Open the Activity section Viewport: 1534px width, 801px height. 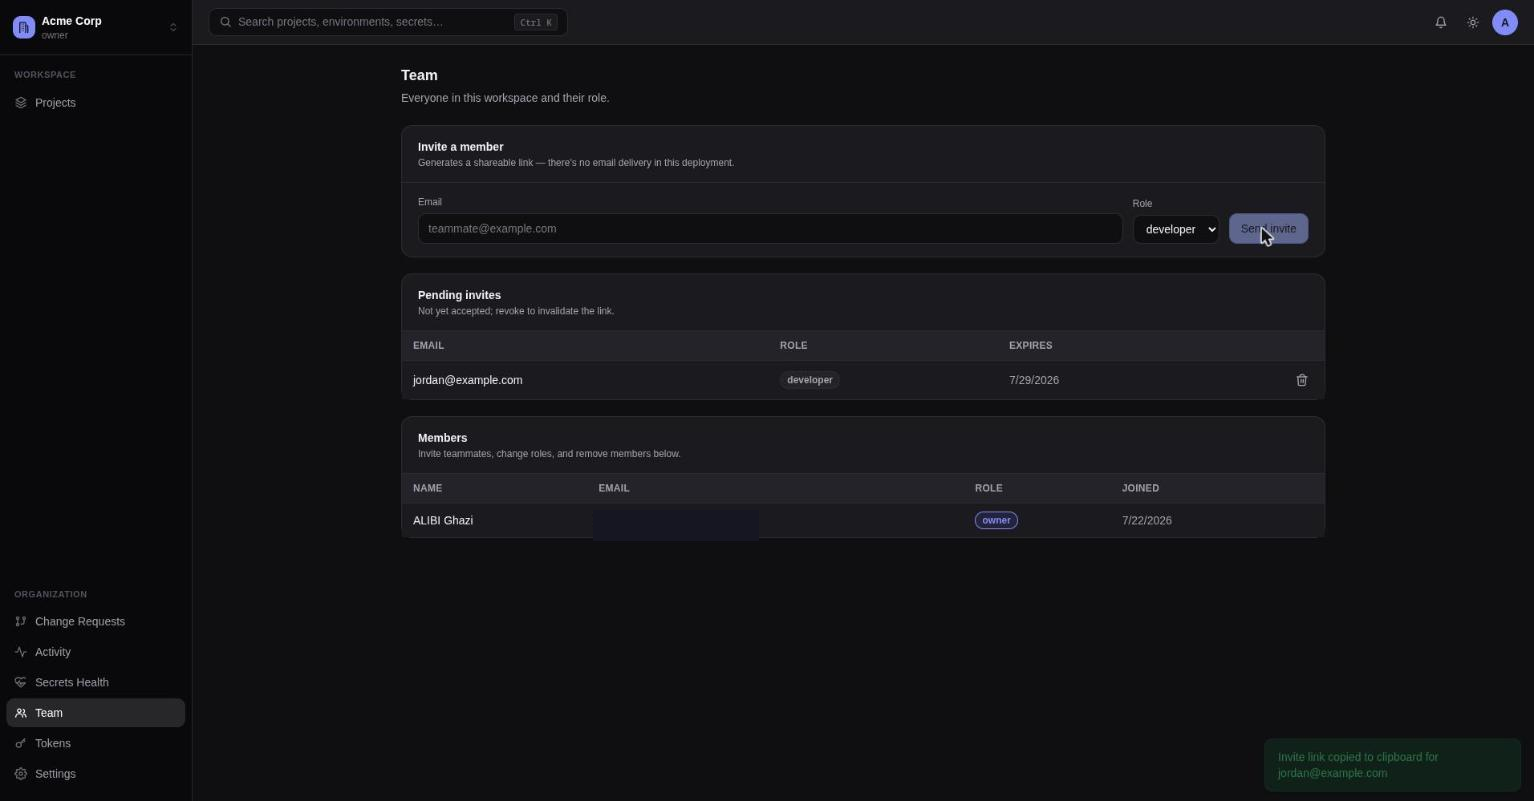pos(96,652)
